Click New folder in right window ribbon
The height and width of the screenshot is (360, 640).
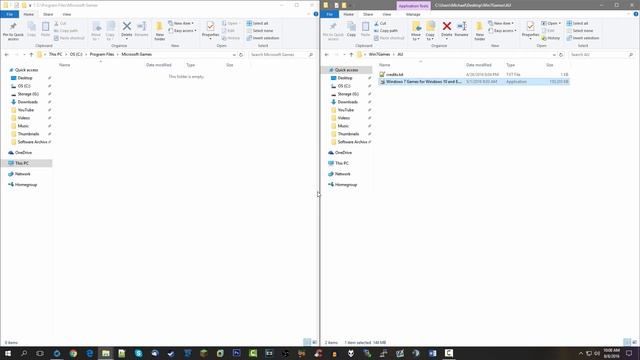[480, 31]
